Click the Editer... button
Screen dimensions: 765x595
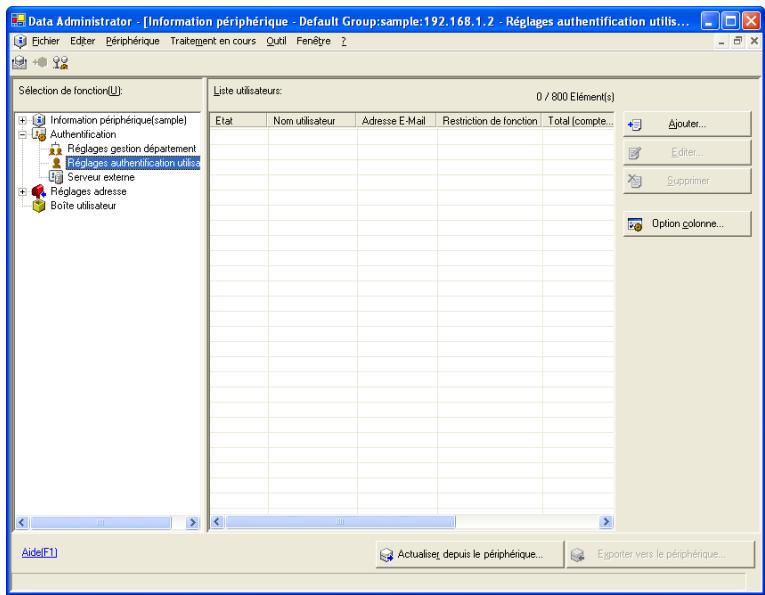(687, 153)
